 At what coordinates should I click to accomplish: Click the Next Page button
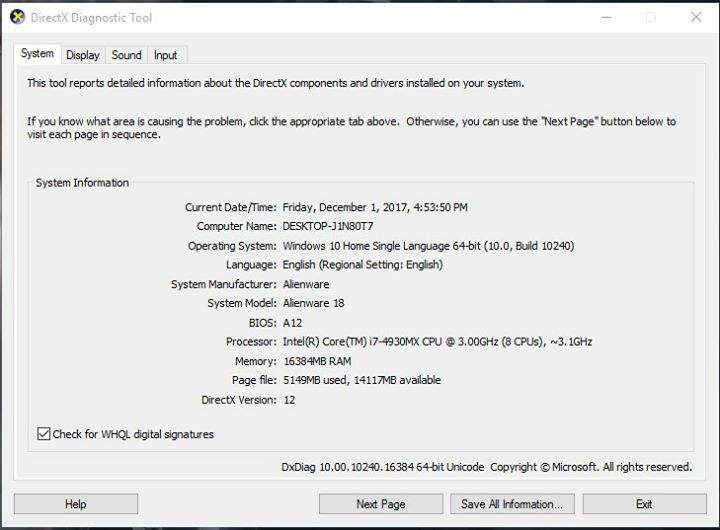(380, 504)
